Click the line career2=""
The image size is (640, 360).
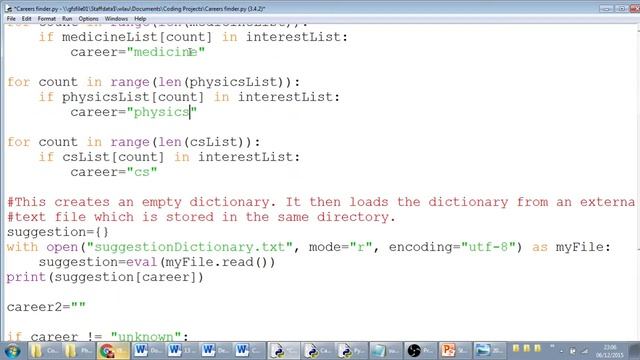click(x=46, y=307)
